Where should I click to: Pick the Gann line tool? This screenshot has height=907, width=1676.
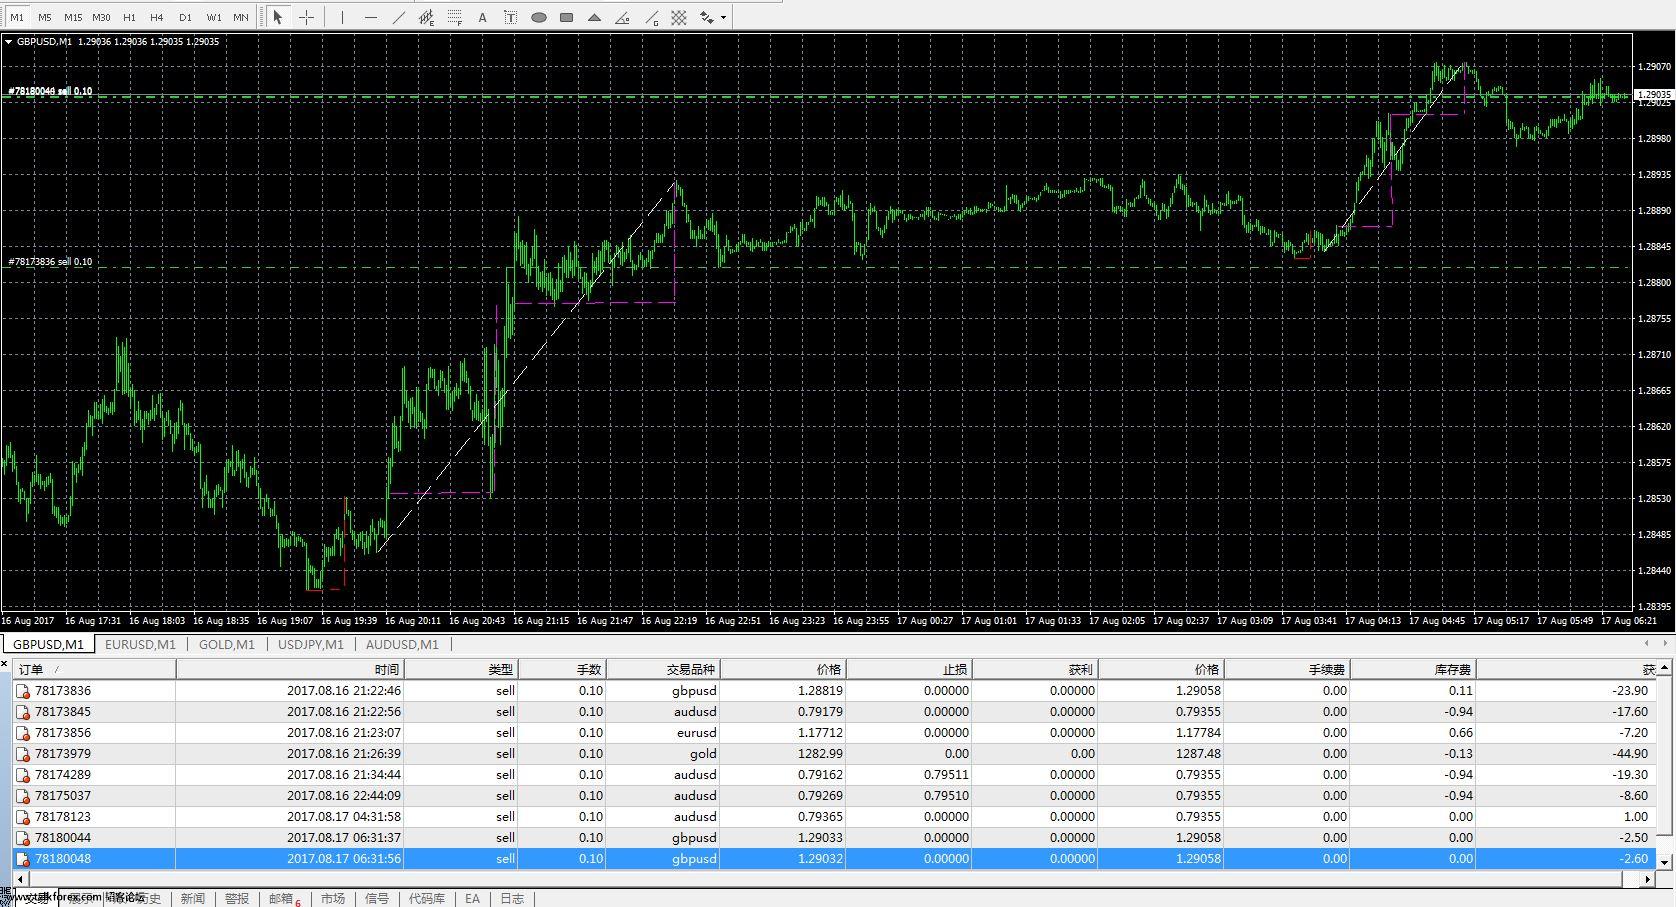[x=651, y=17]
